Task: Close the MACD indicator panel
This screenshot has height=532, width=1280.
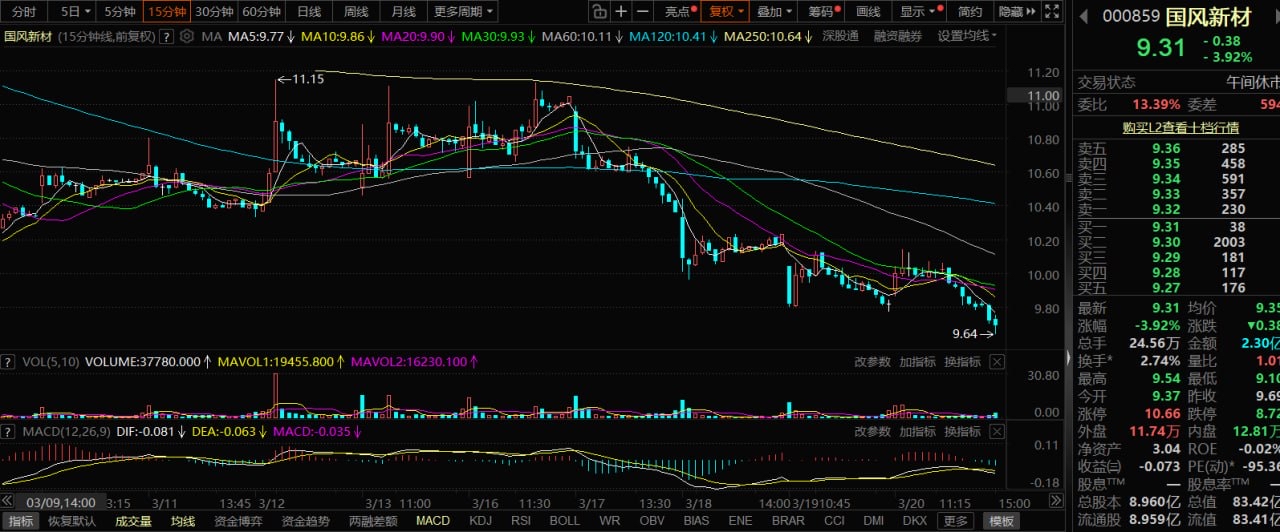Action: click(997, 431)
